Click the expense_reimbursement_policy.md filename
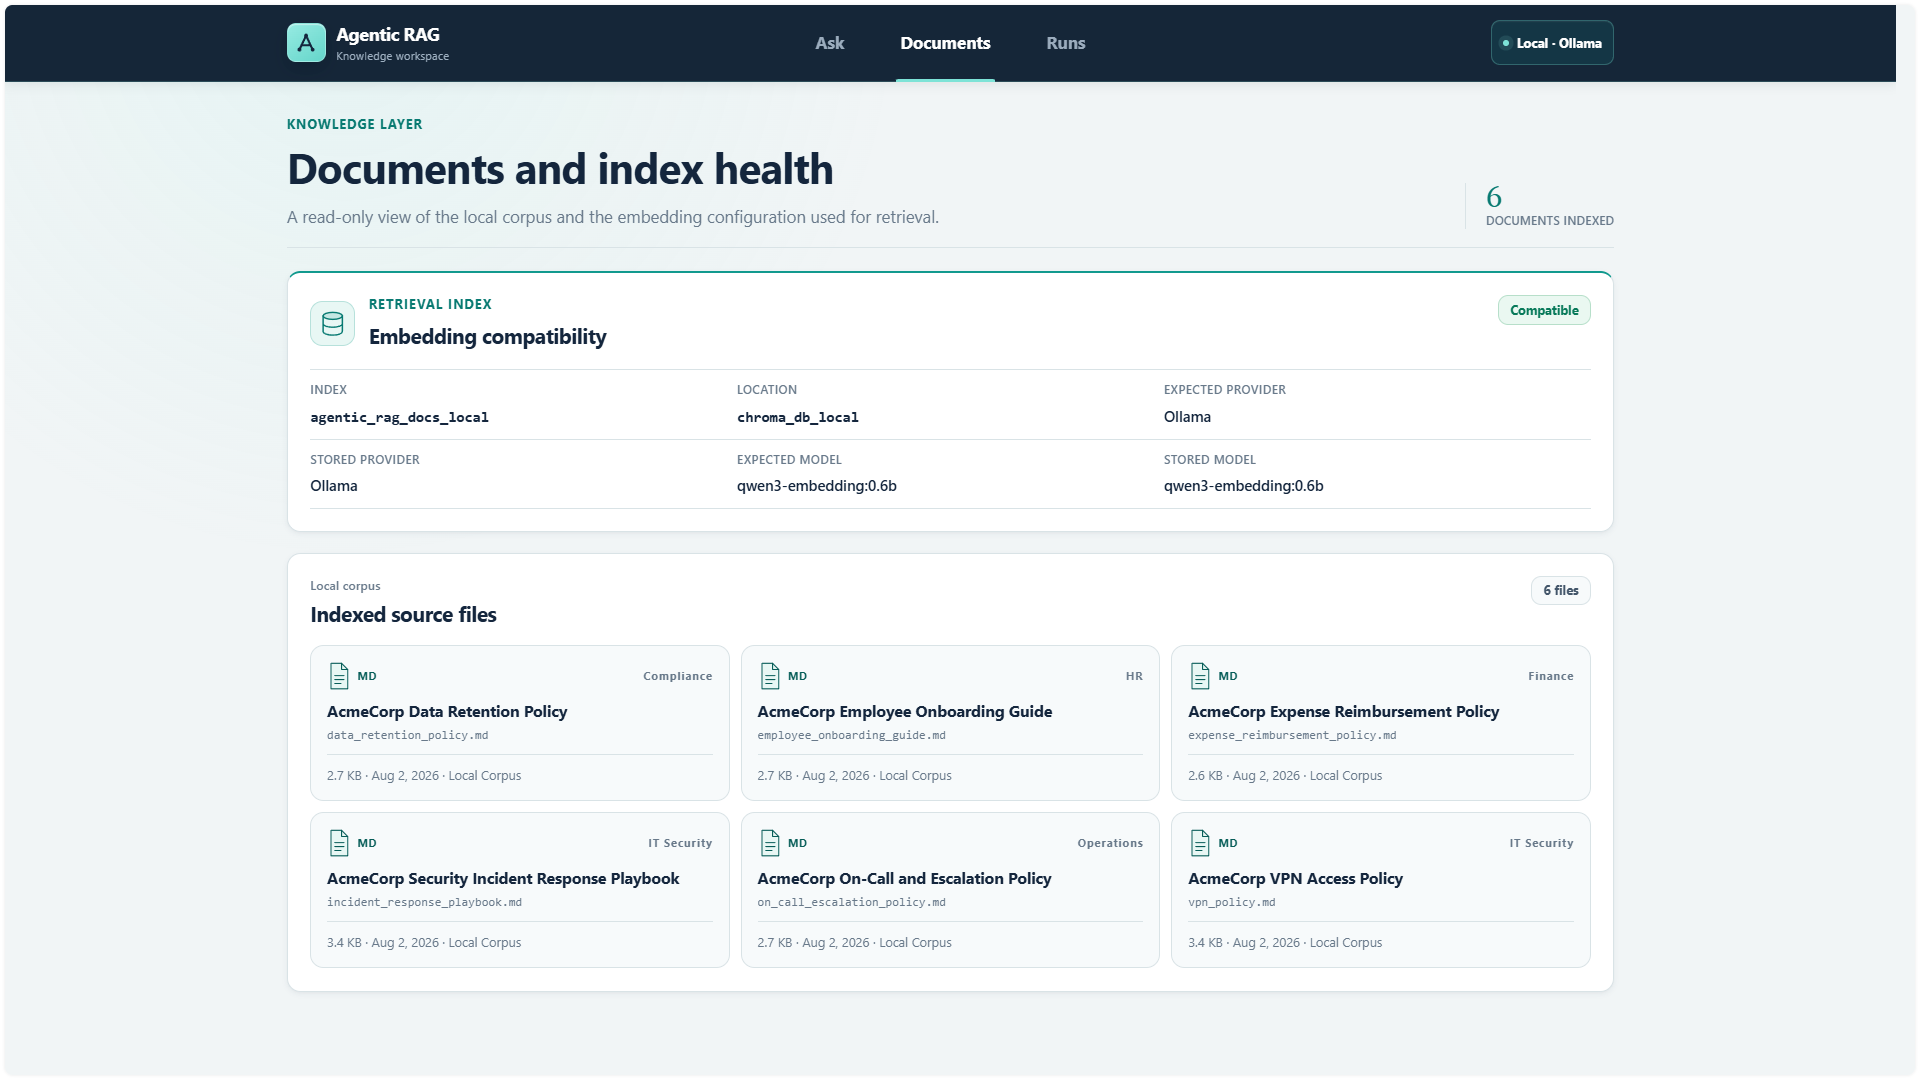 coord(1292,735)
